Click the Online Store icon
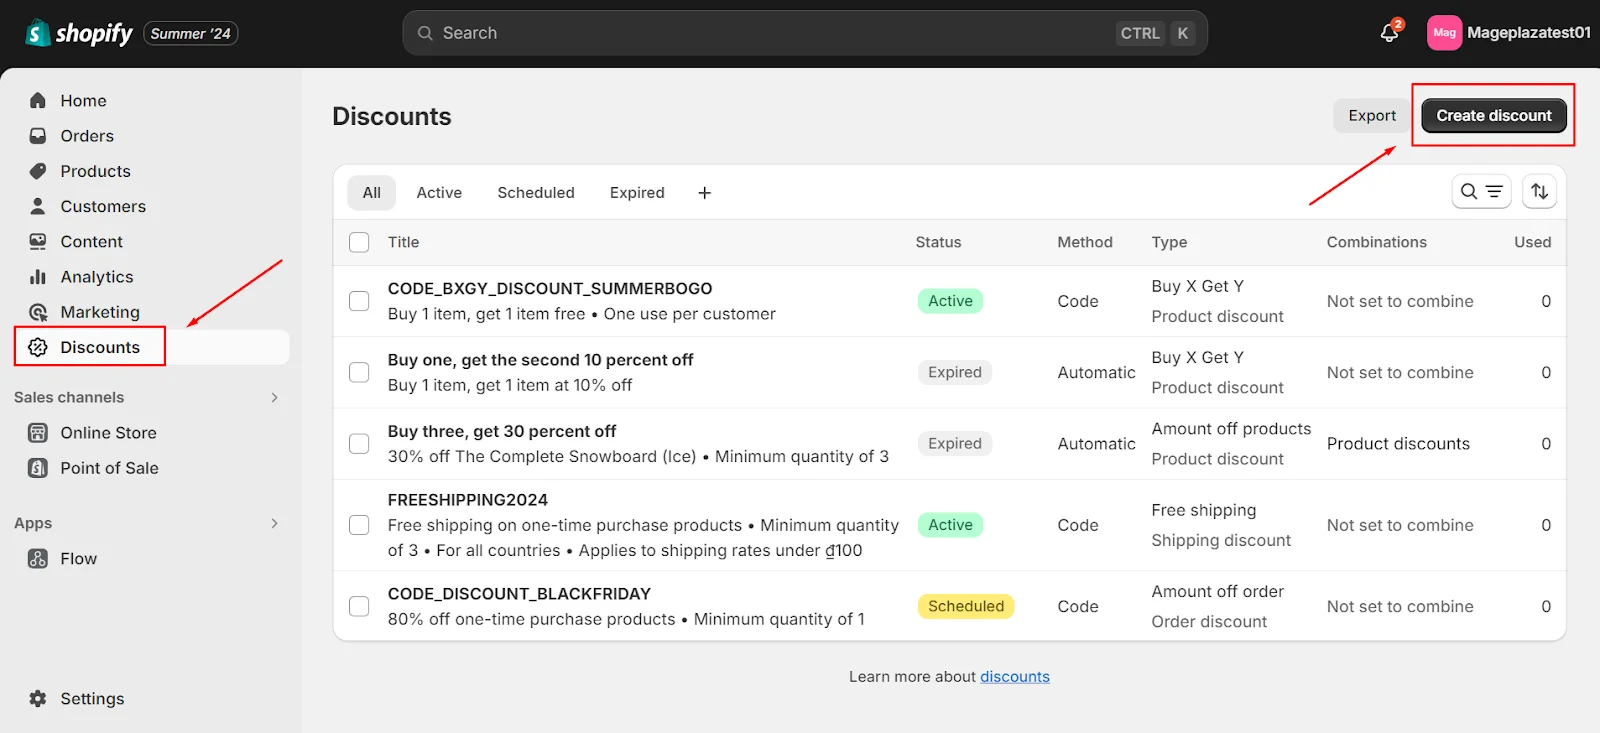The image size is (1600, 733). point(38,433)
